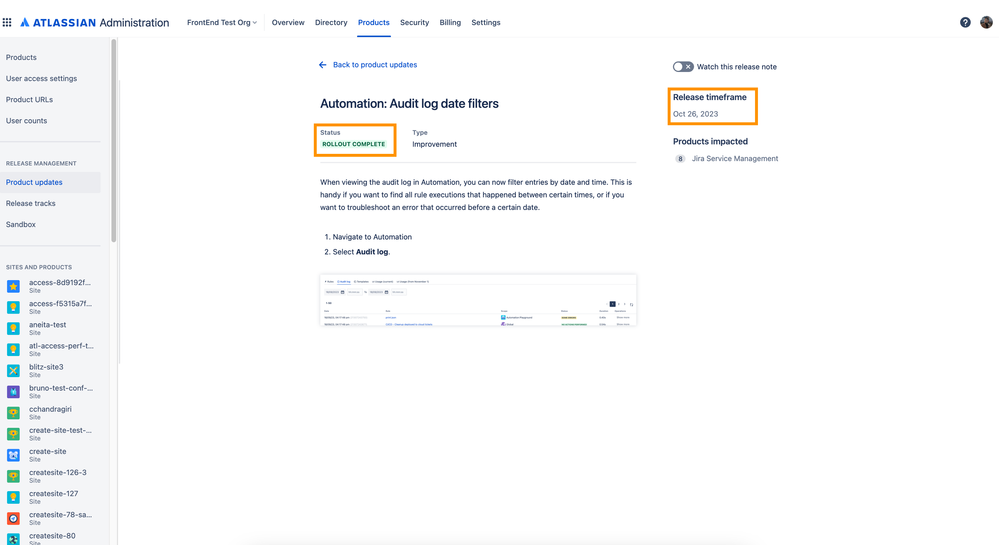This screenshot has width=999, height=545.
Task: Open the help question mark icon
Action: (965, 22)
